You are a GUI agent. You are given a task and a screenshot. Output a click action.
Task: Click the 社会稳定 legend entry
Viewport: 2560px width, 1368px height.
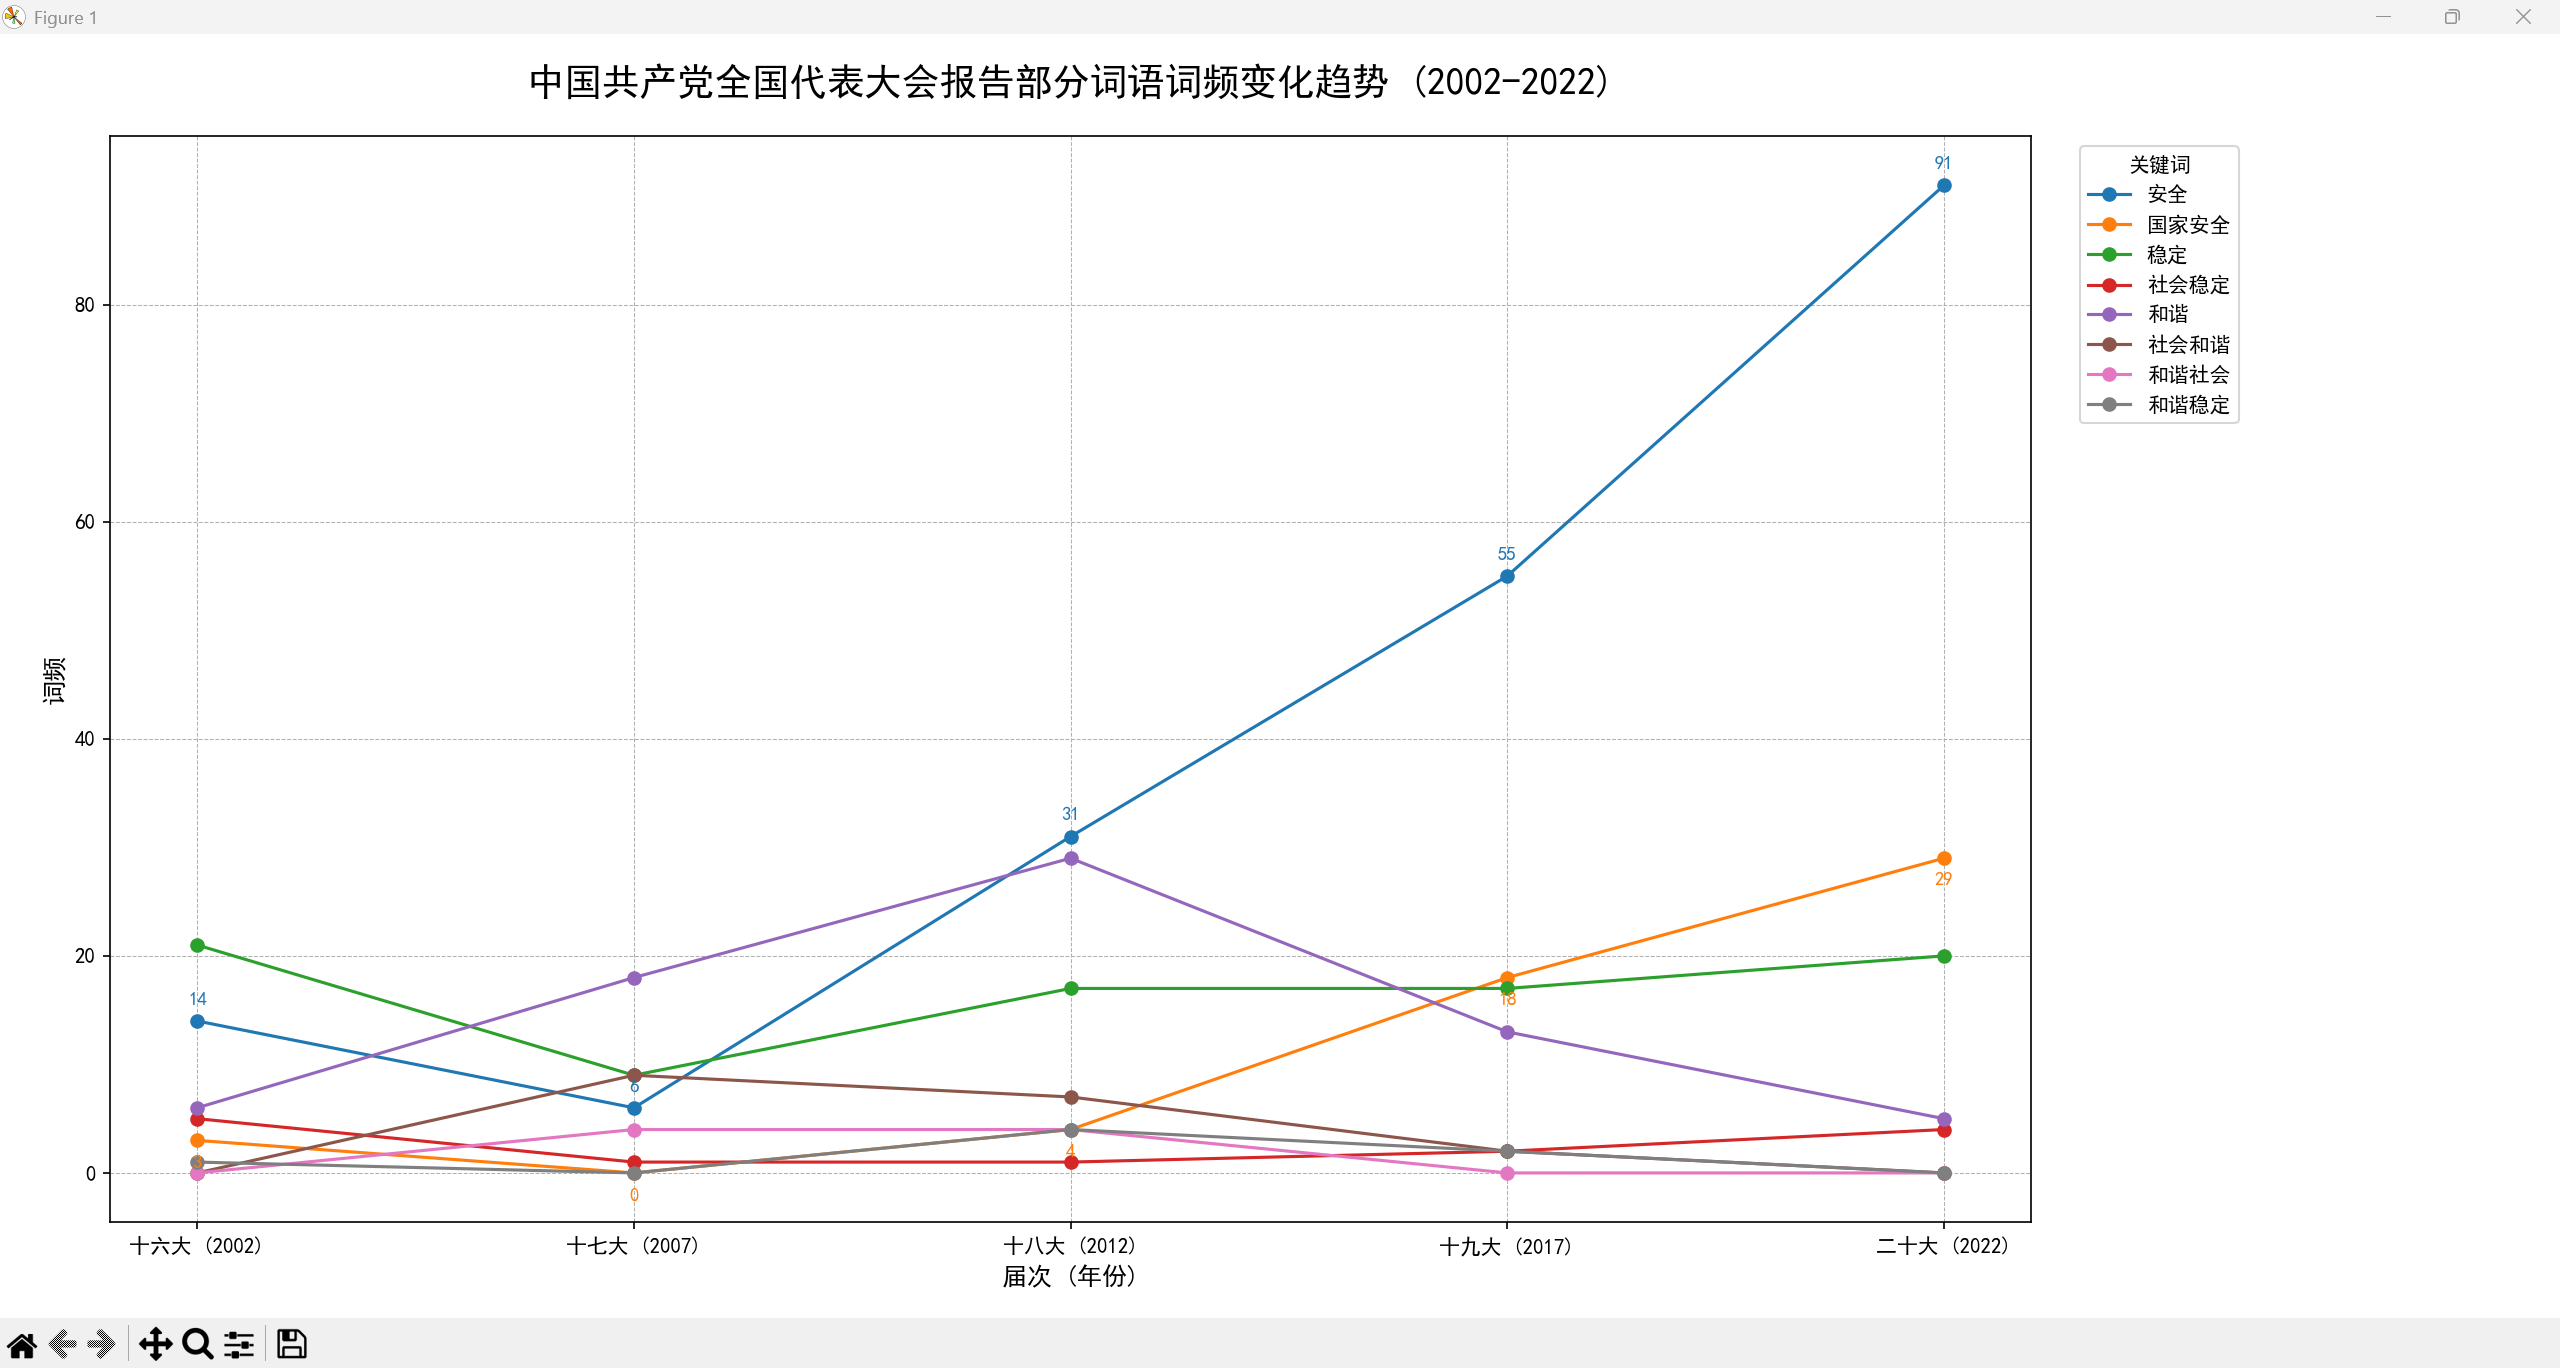[x=2187, y=285]
